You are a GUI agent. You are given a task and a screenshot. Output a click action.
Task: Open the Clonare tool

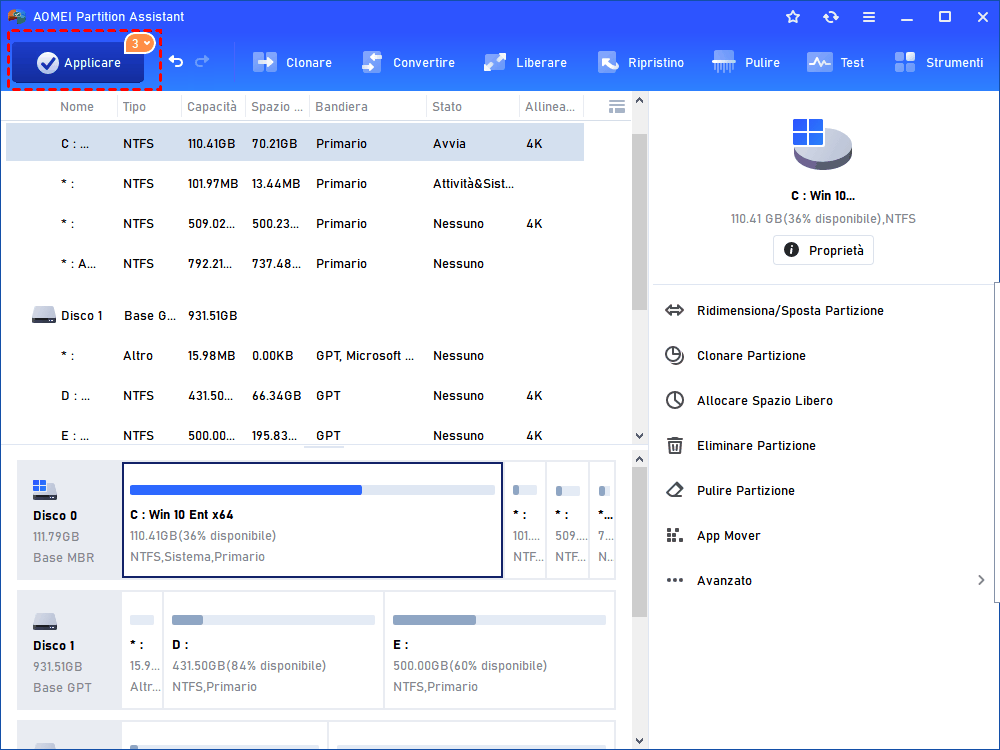(292, 62)
